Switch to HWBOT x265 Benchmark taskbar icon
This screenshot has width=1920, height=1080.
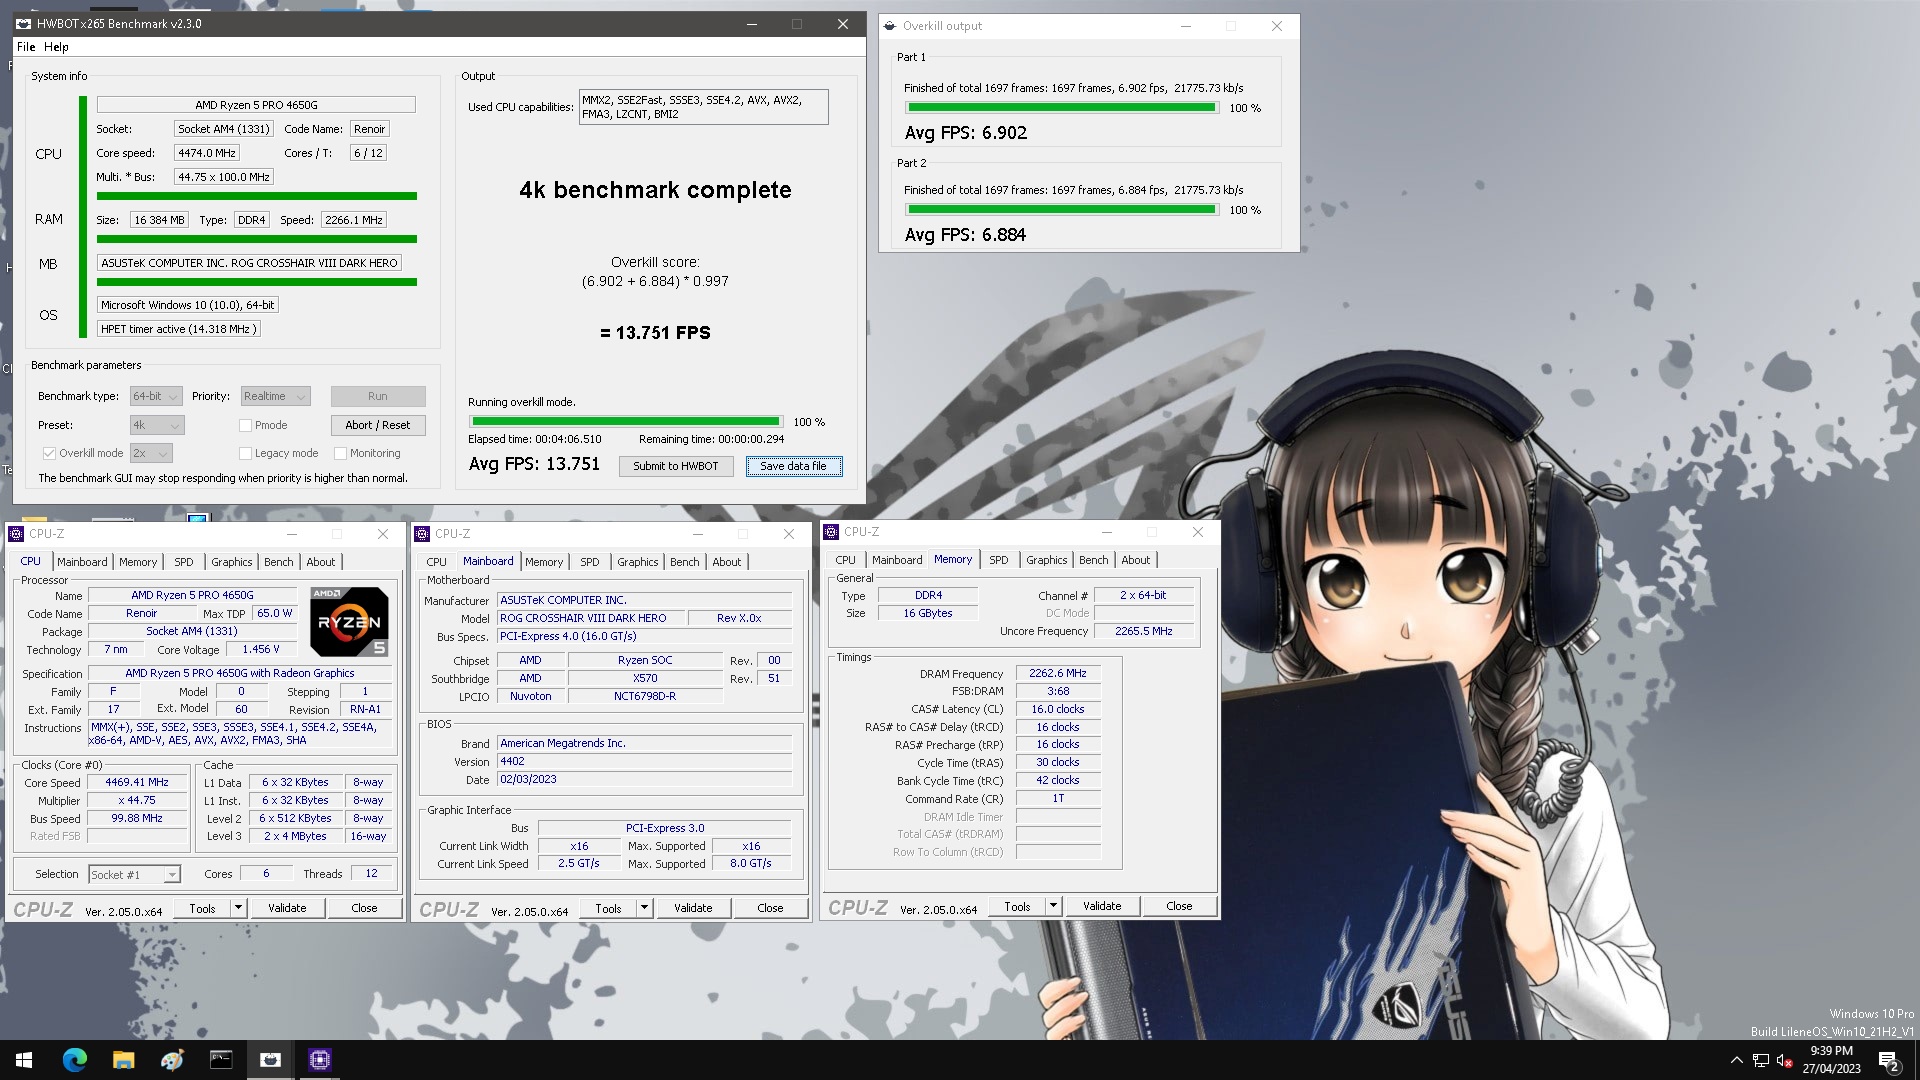coord(270,1059)
